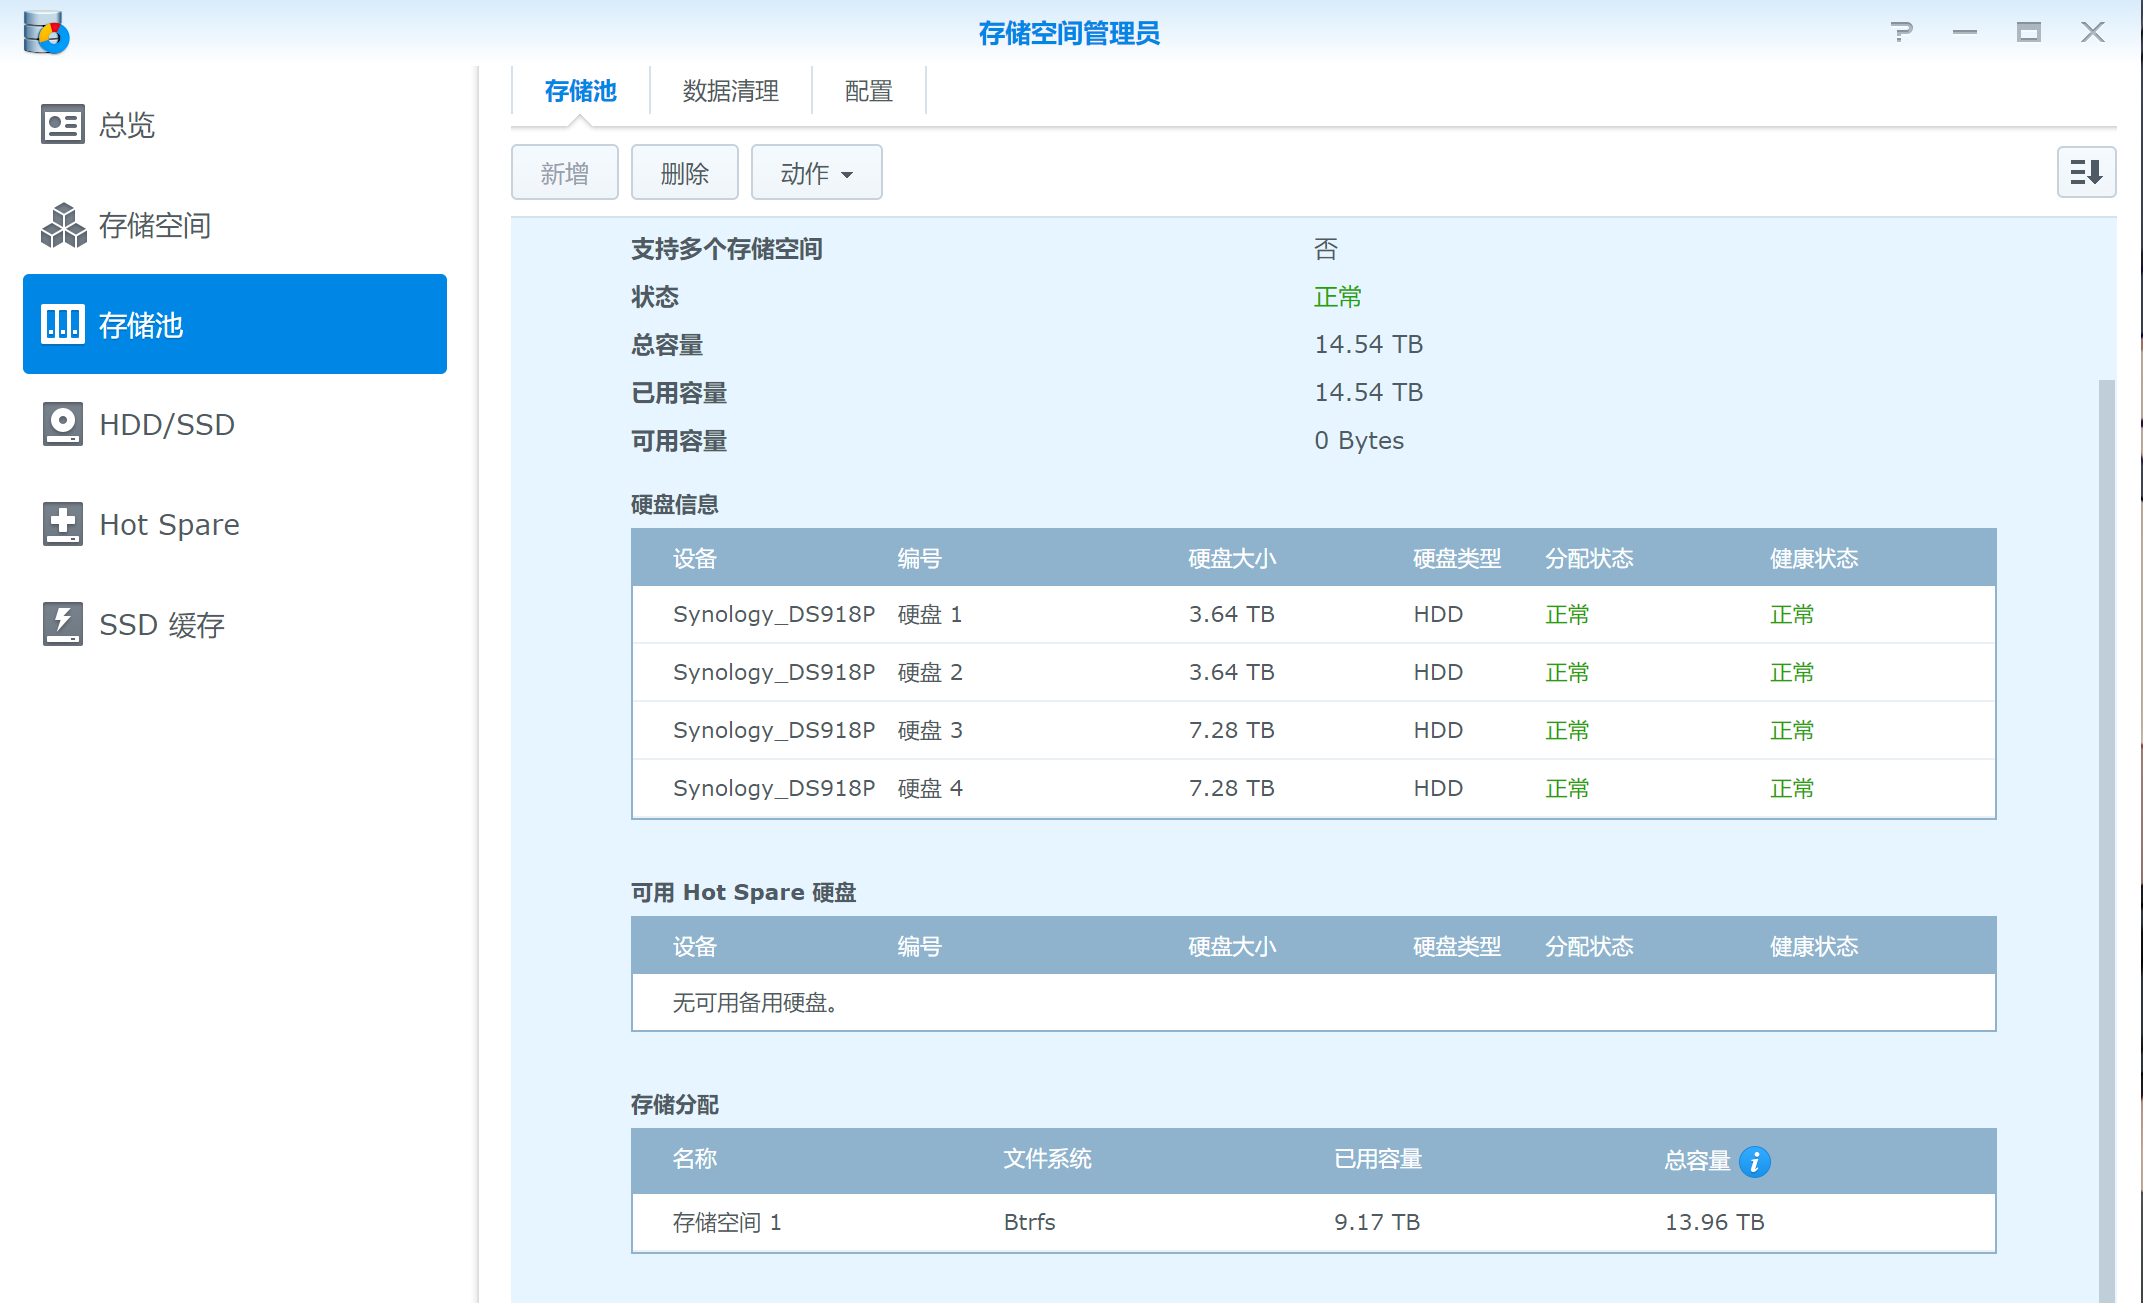Select the 存储空间 1 row
The width and height of the screenshot is (2143, 1303).
(x=1313, y=1222)
